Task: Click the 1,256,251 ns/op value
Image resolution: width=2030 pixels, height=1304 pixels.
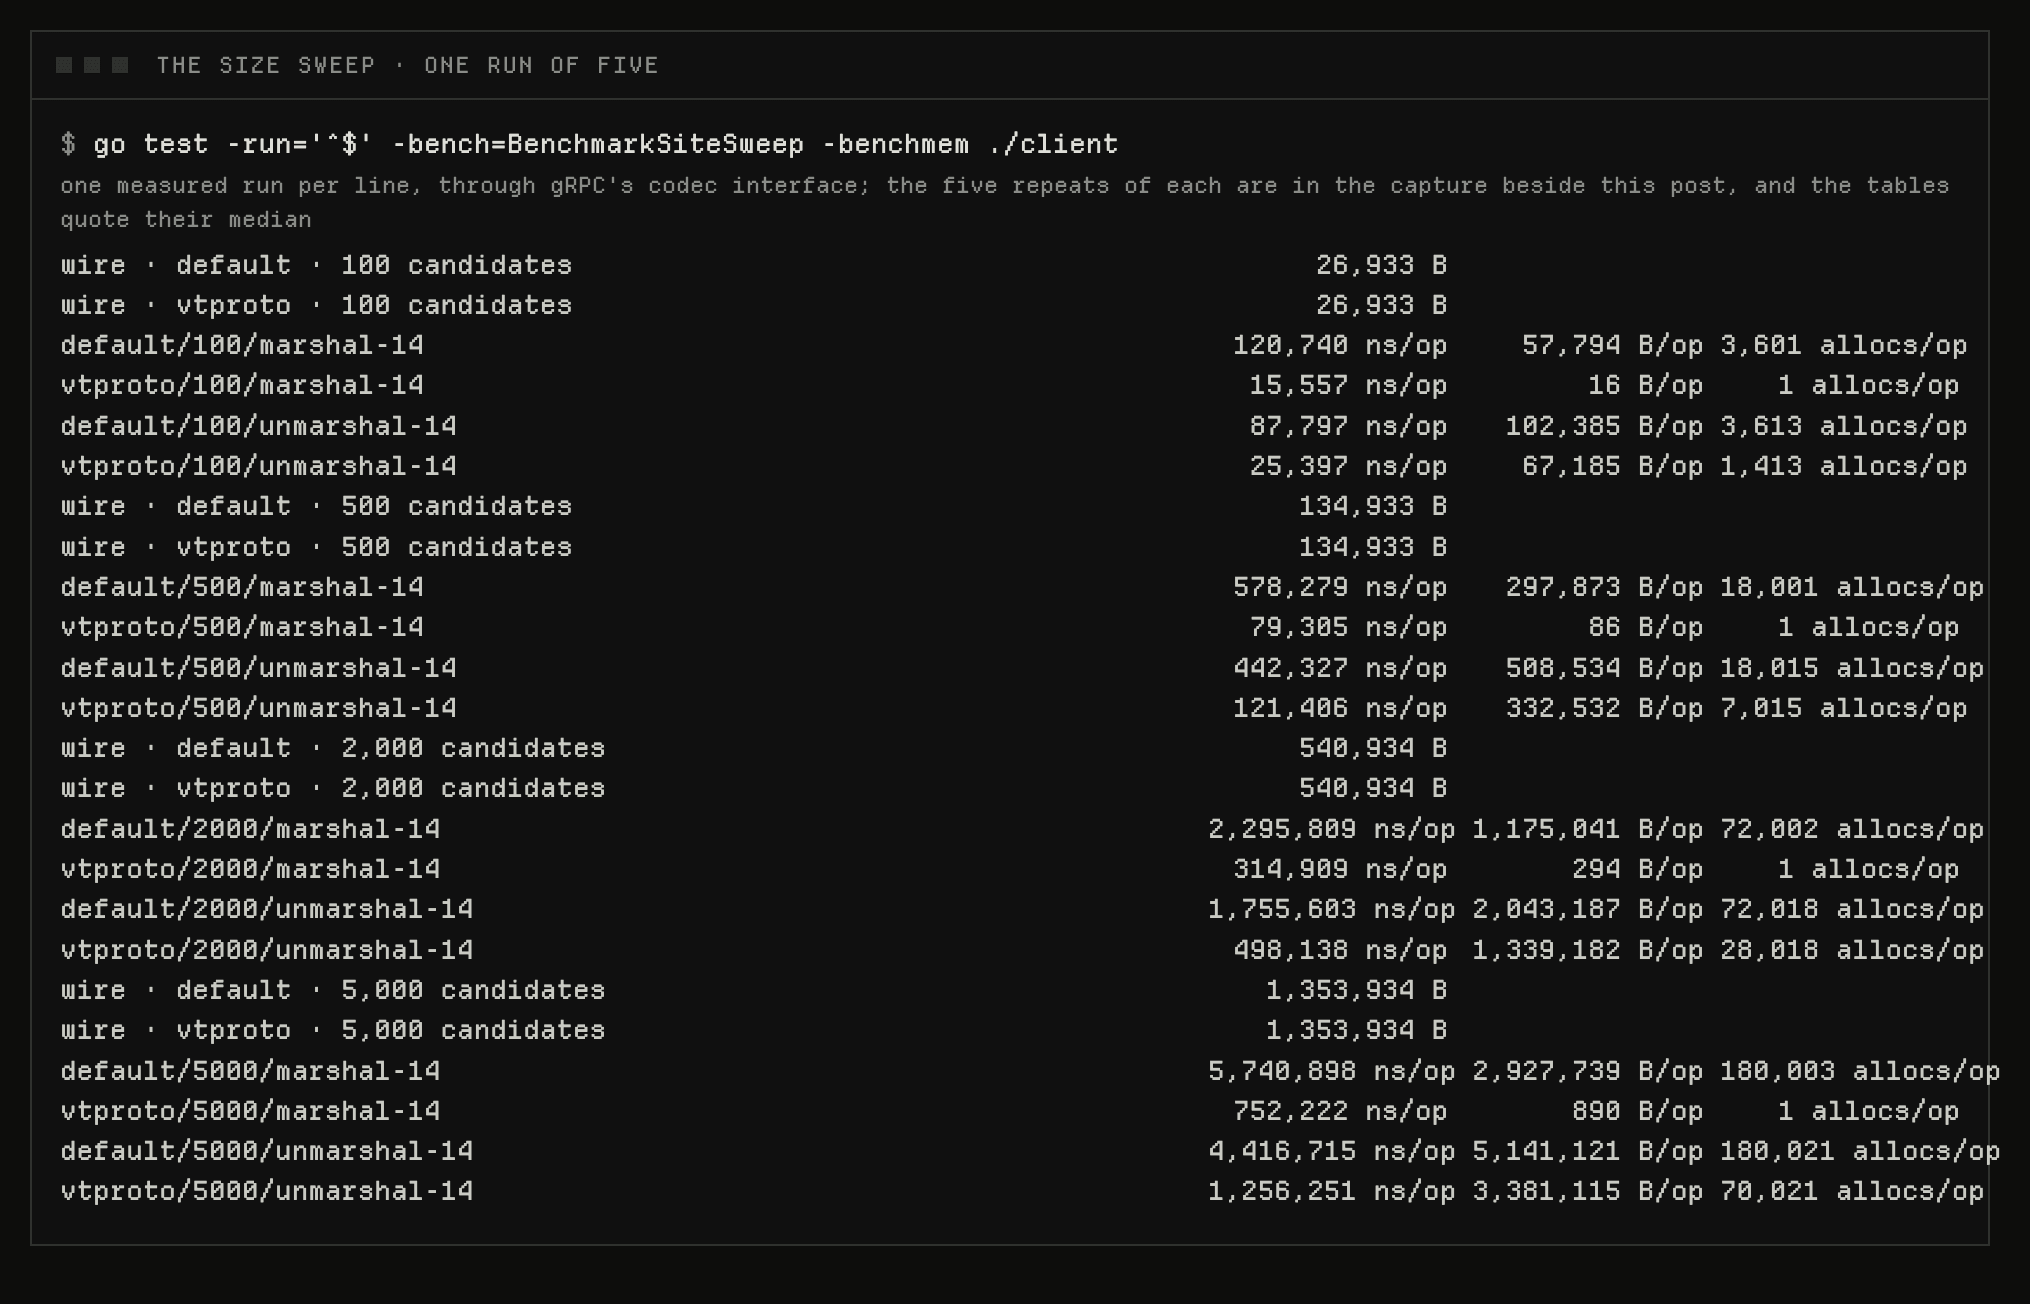Action: [1331, 1191]
